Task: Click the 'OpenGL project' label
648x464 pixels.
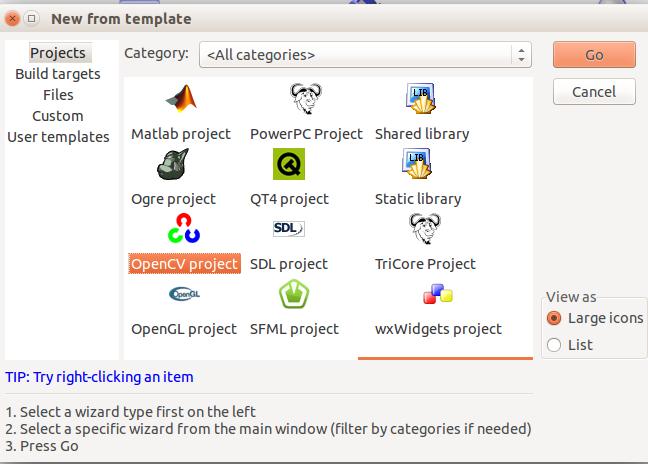Action: click(184, 329)
